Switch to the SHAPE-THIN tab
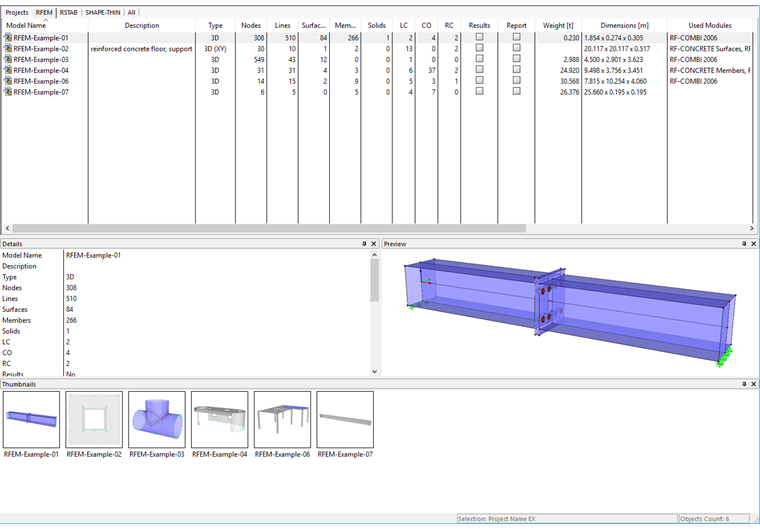The image size is (760, 529). (103, 13)
